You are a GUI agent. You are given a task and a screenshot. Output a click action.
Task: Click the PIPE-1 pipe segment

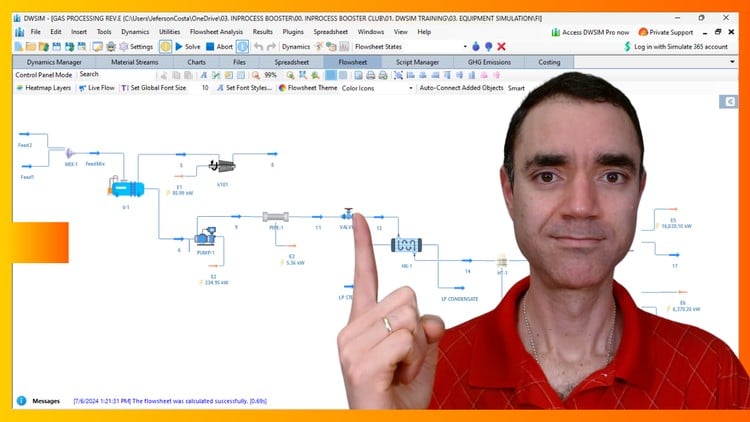tap(276, 216)
